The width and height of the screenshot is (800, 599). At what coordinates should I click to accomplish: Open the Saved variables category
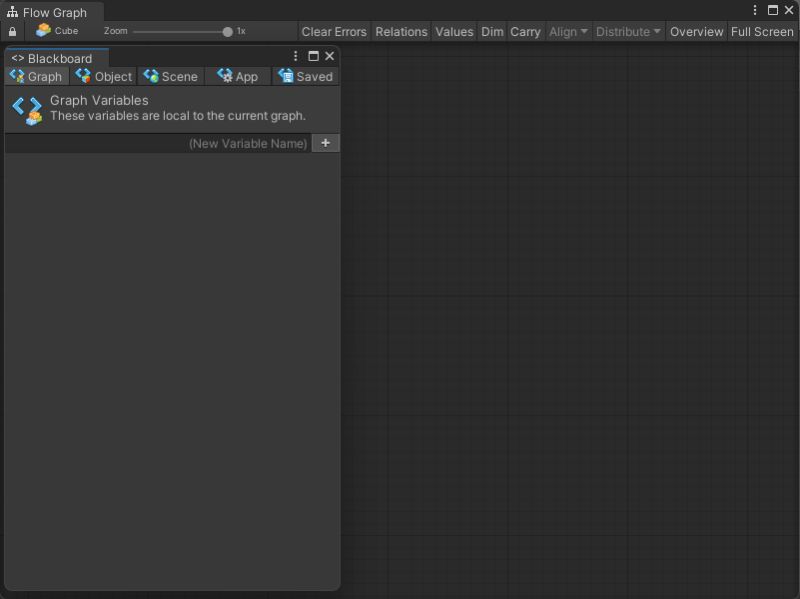(286, 76)
